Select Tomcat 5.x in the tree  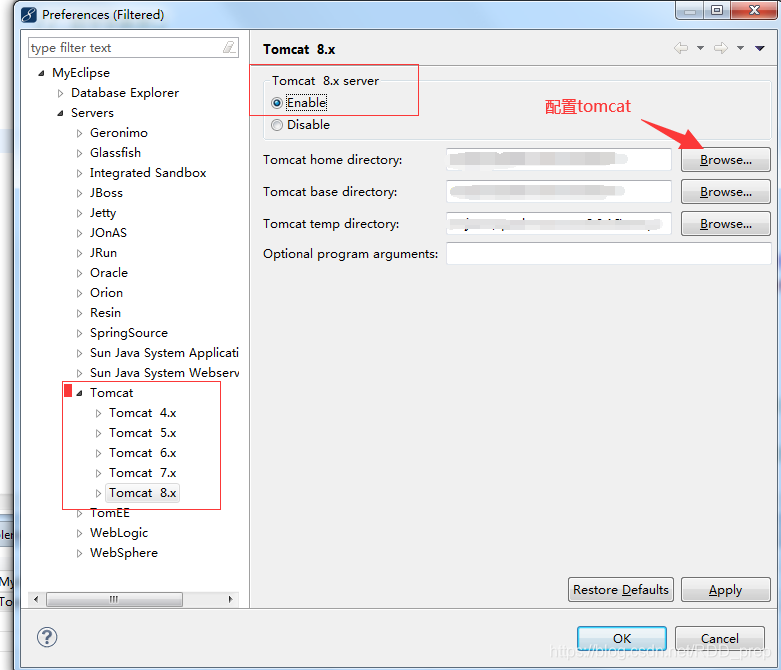coord(142,433)
